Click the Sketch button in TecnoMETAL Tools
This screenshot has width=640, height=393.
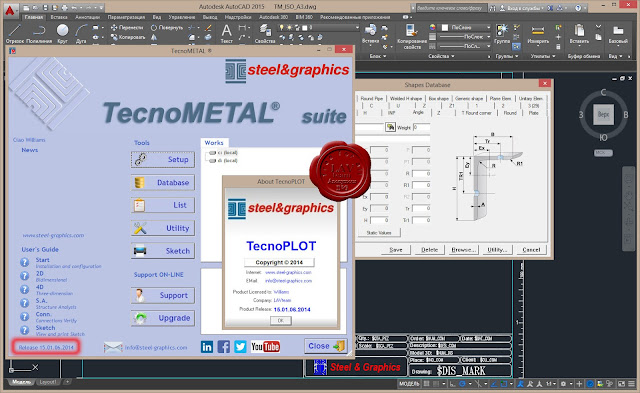click(x=163, y=251)
